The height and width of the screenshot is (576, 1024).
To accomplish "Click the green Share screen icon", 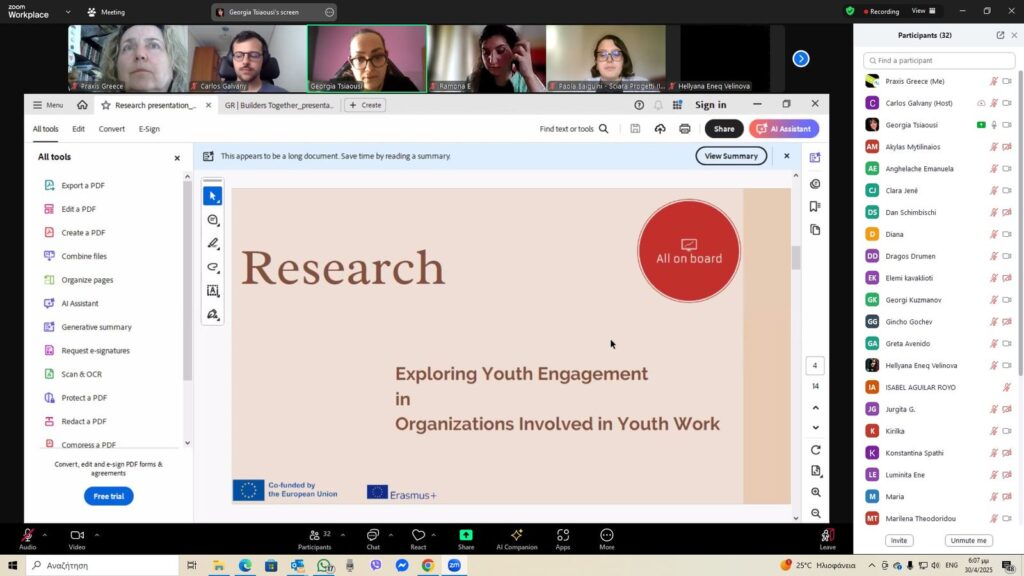I will (466, 536).
